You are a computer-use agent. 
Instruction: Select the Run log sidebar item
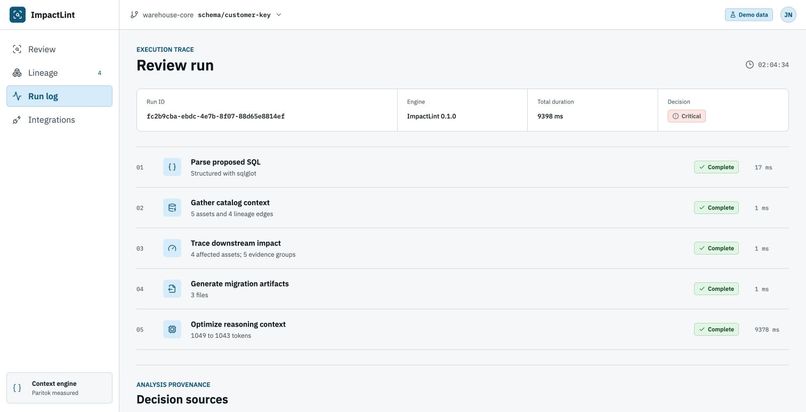tap(59, 96)
